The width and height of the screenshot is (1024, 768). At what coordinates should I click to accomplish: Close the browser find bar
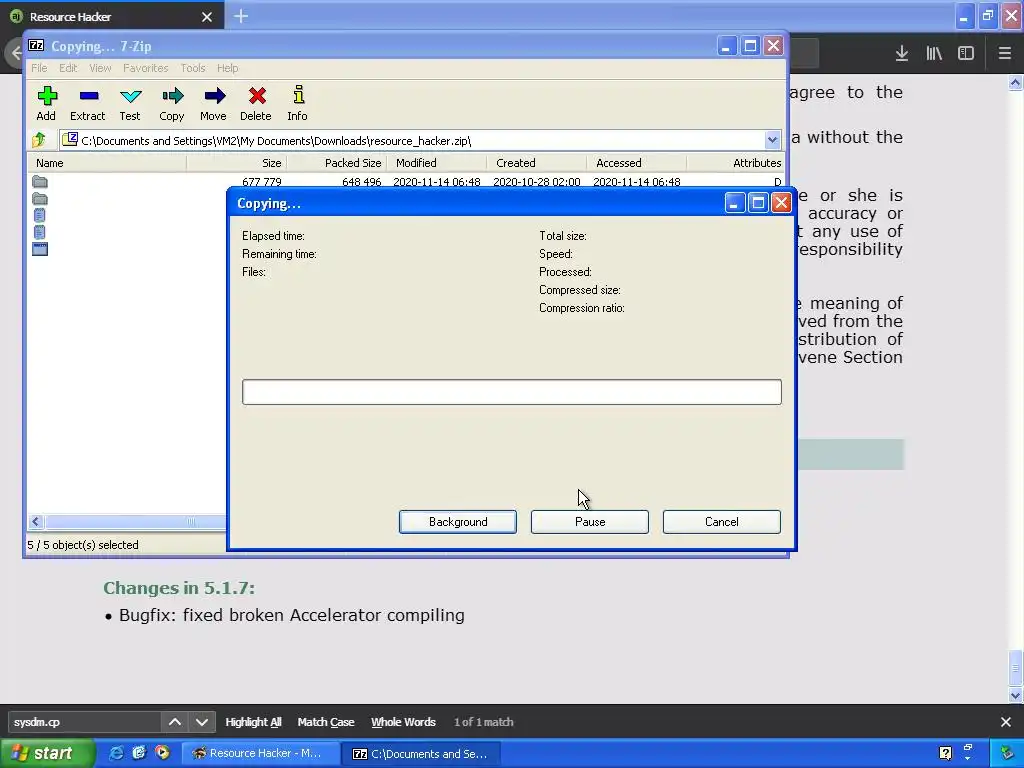click(x=1006, y=722)
